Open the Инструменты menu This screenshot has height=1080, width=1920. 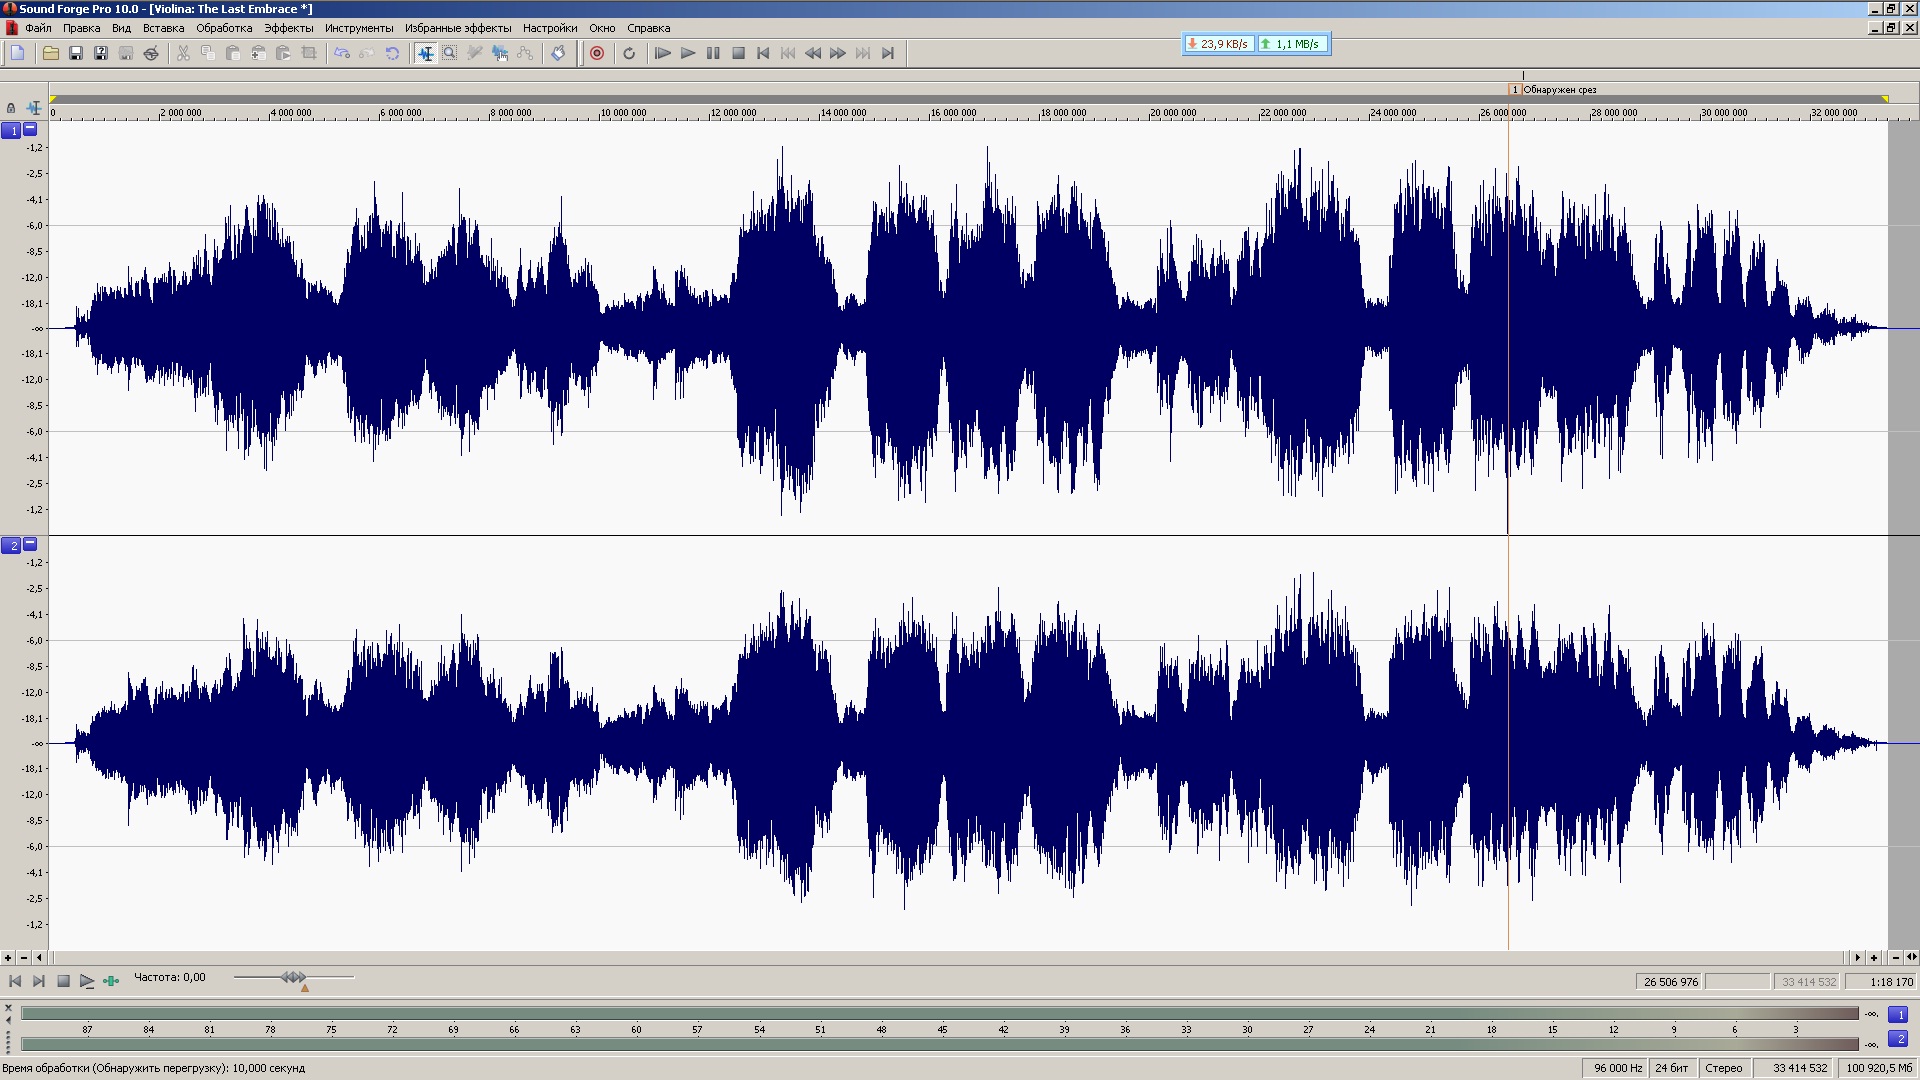click(359, 28)
